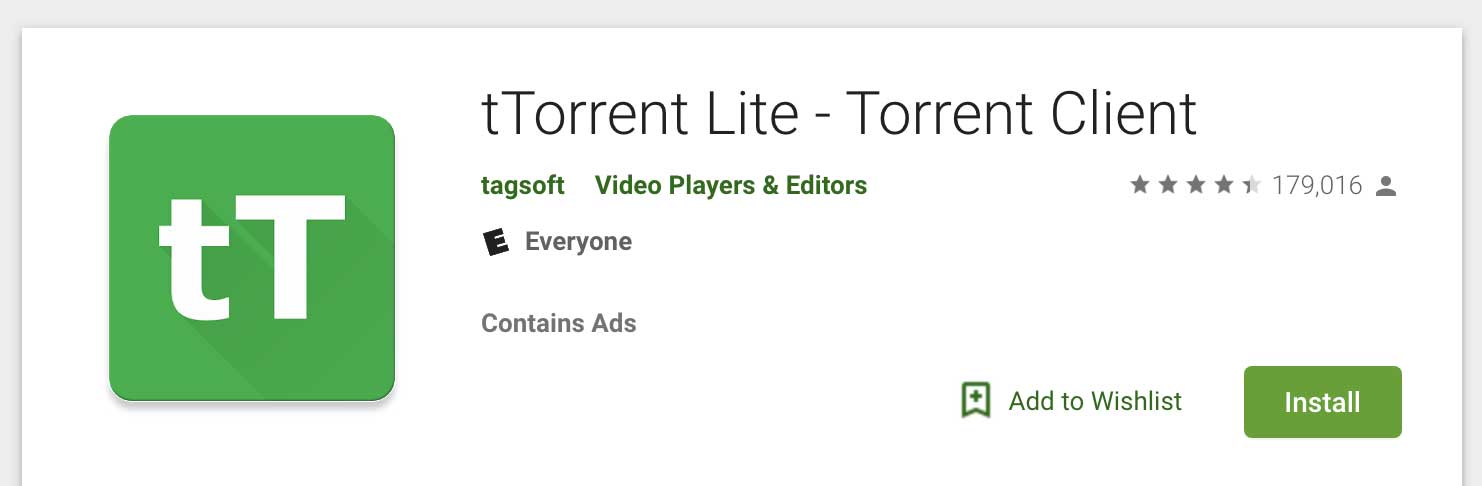Image resolution: width=1482 pixels, height=486 pixels.
Task: Click the second rating star
Action: pyautogui.click(x=1168, y=185)
